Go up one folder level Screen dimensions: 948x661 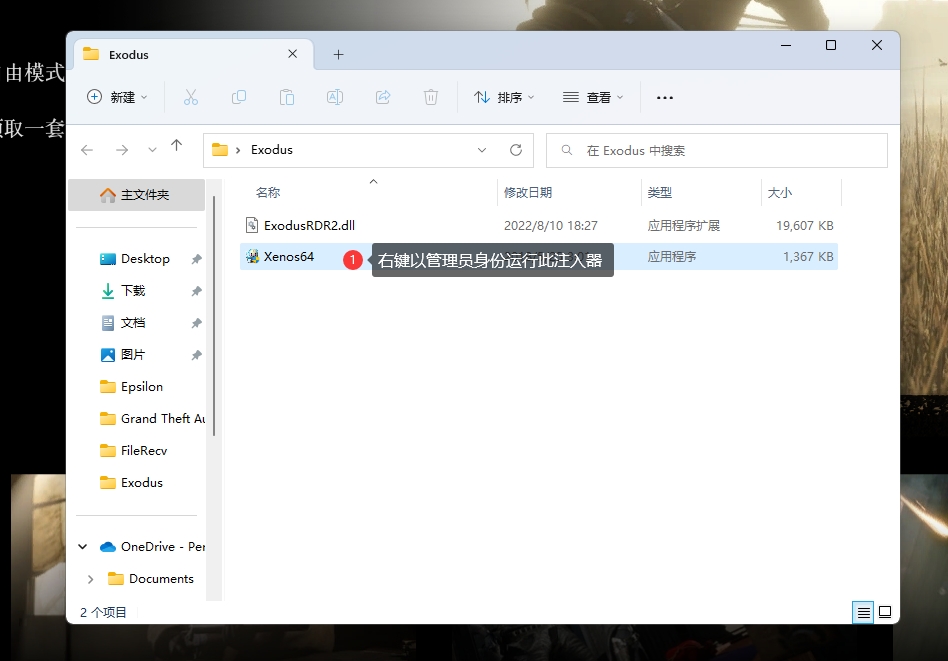[x=177, y=146]
